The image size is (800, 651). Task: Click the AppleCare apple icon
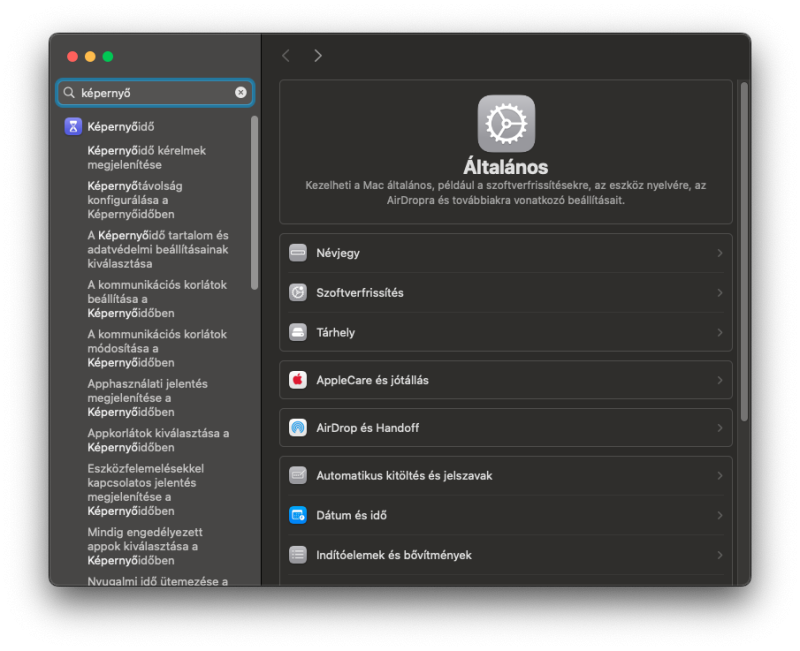pos(298,380)
